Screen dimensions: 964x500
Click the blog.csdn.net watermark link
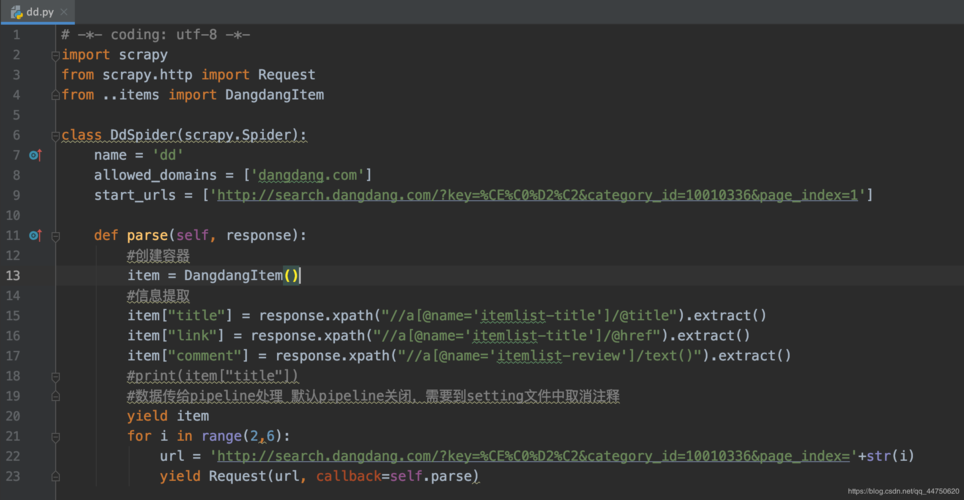click(x=902, y=492)
